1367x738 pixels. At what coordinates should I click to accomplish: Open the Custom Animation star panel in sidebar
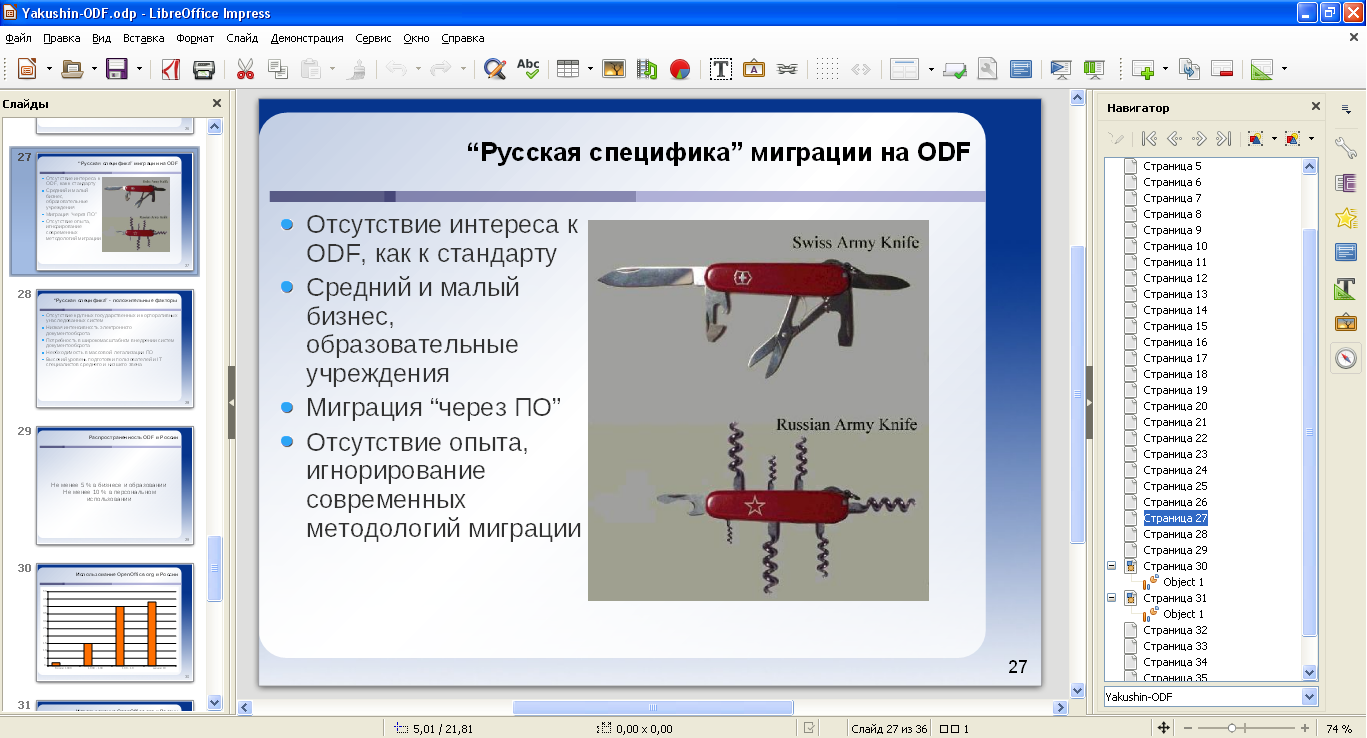(1346, 218)
